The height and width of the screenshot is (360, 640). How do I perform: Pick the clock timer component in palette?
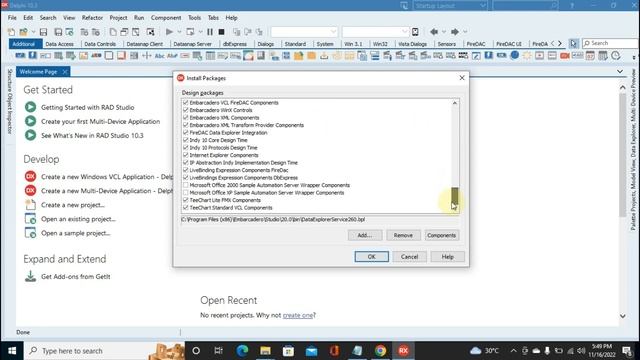pyautogui.click(x=616, y=55)
